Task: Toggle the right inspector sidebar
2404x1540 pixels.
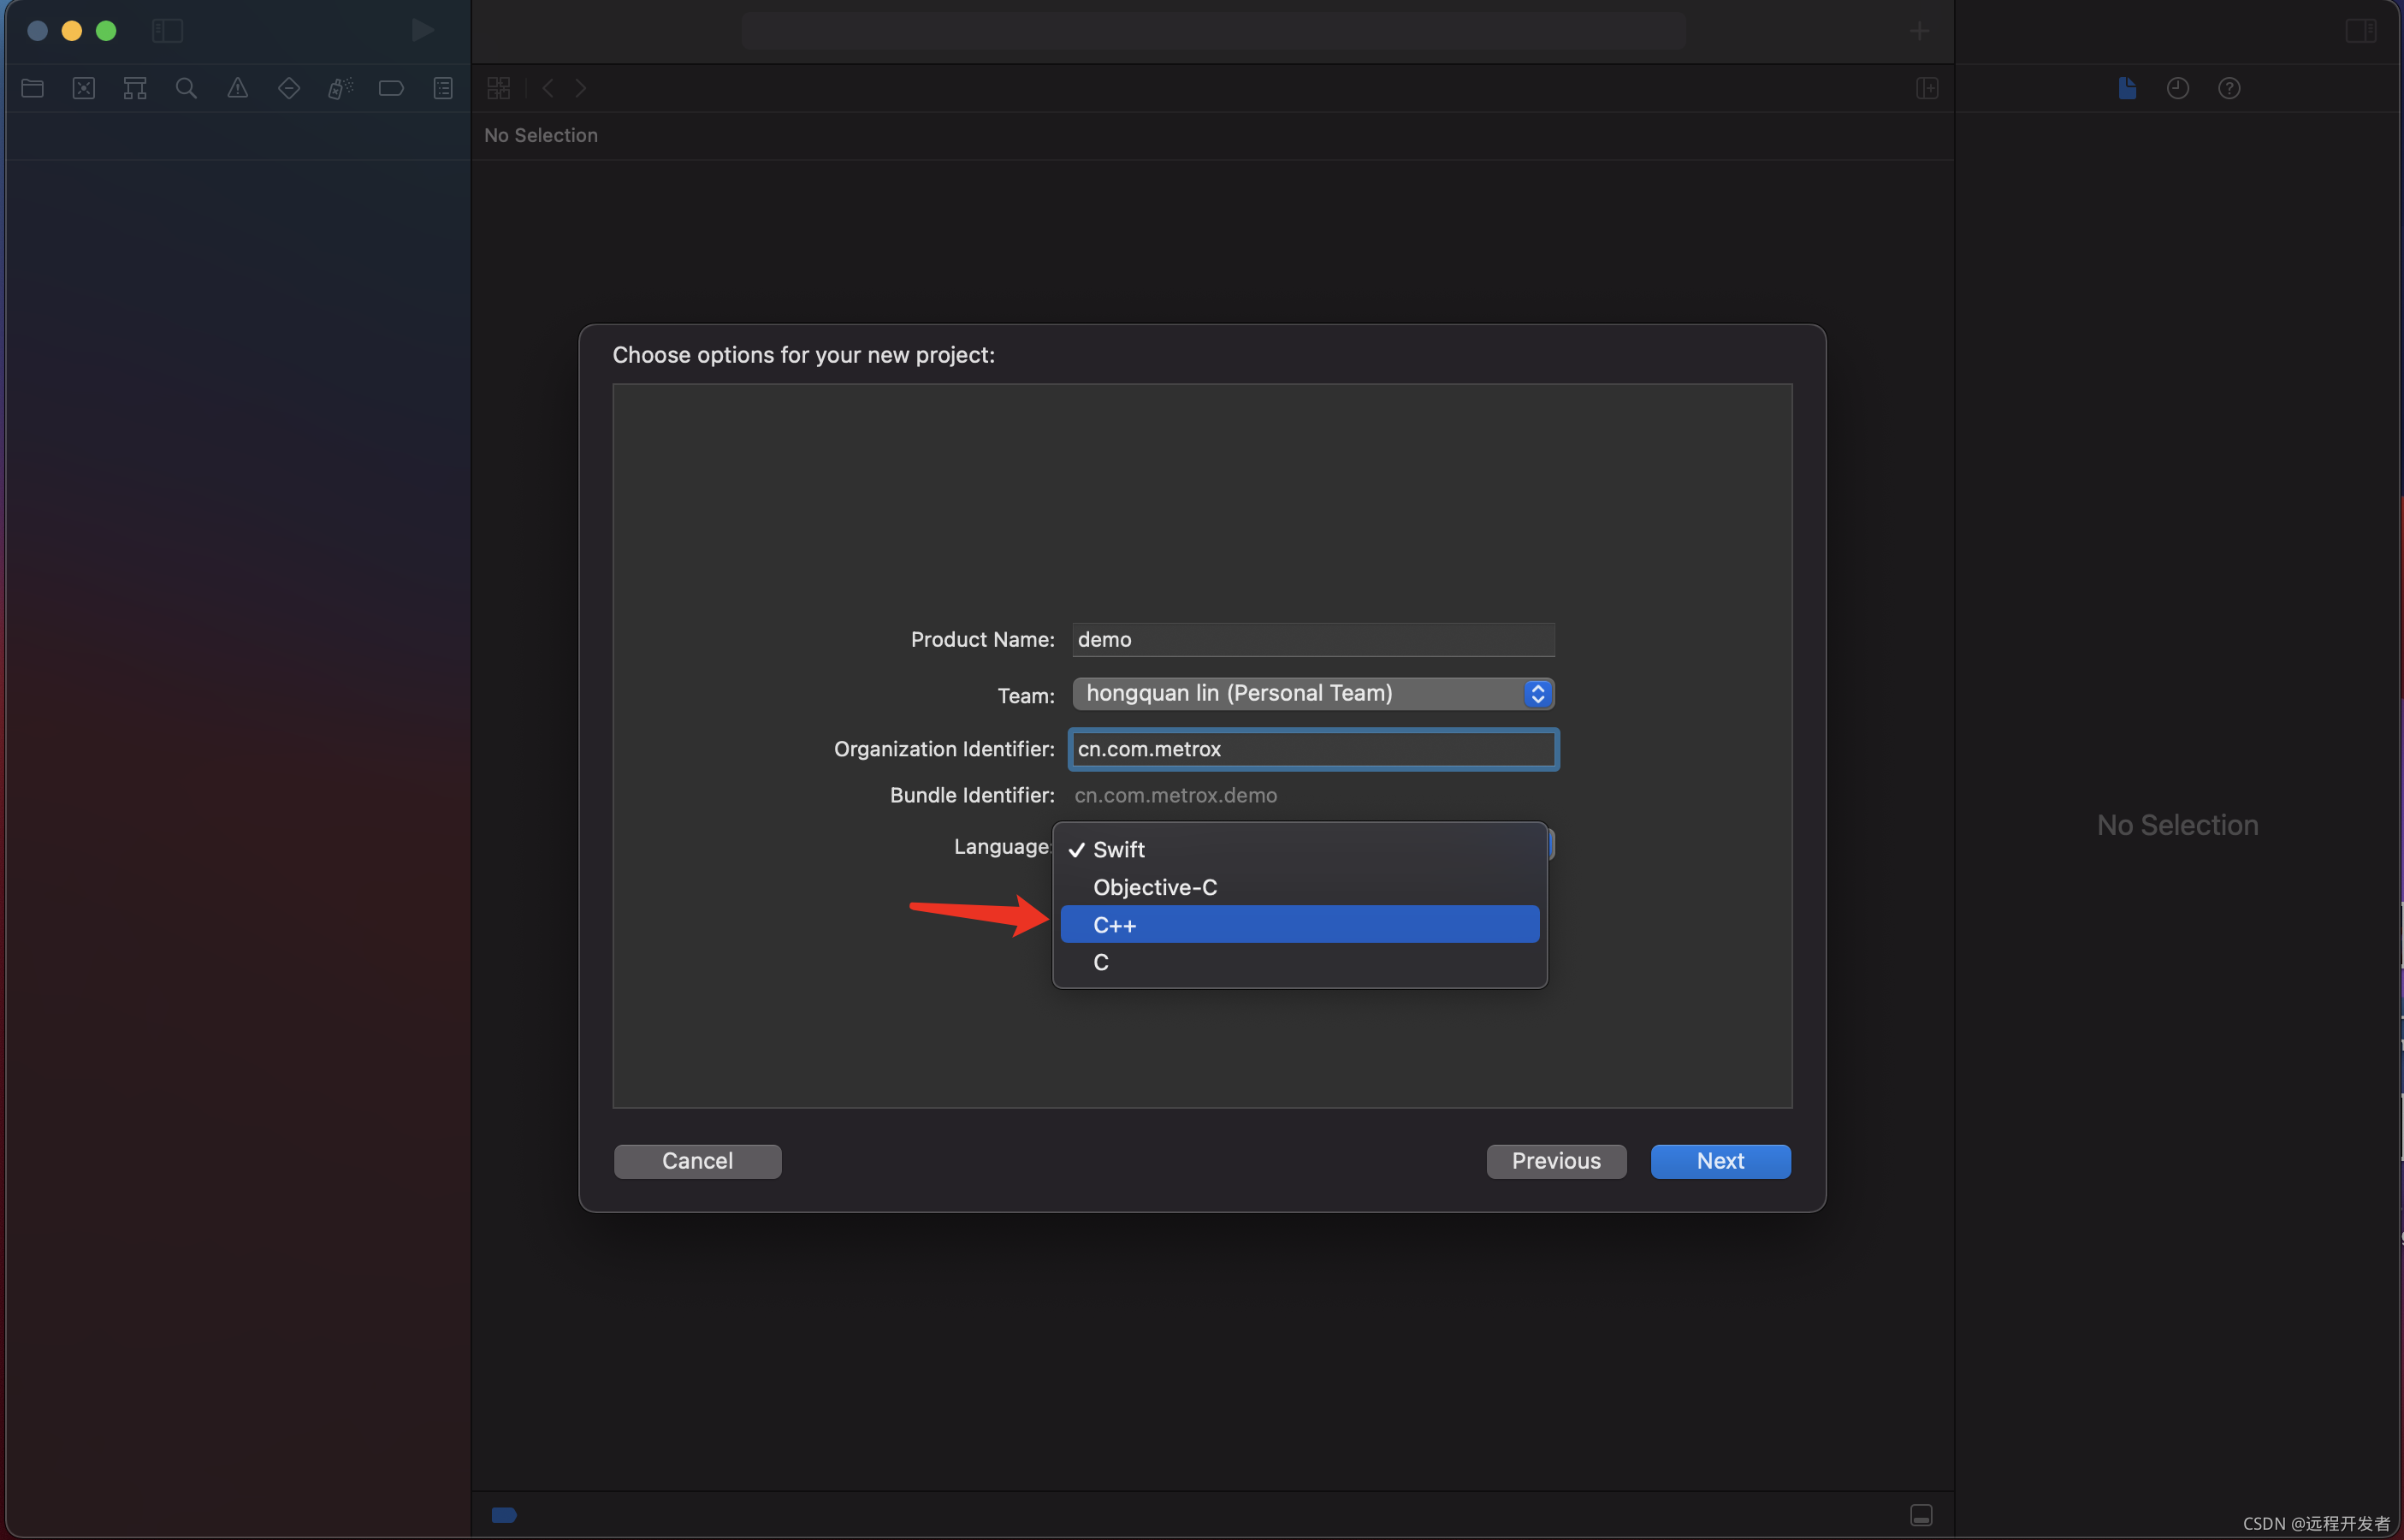Action: (x=2361, y=31)
